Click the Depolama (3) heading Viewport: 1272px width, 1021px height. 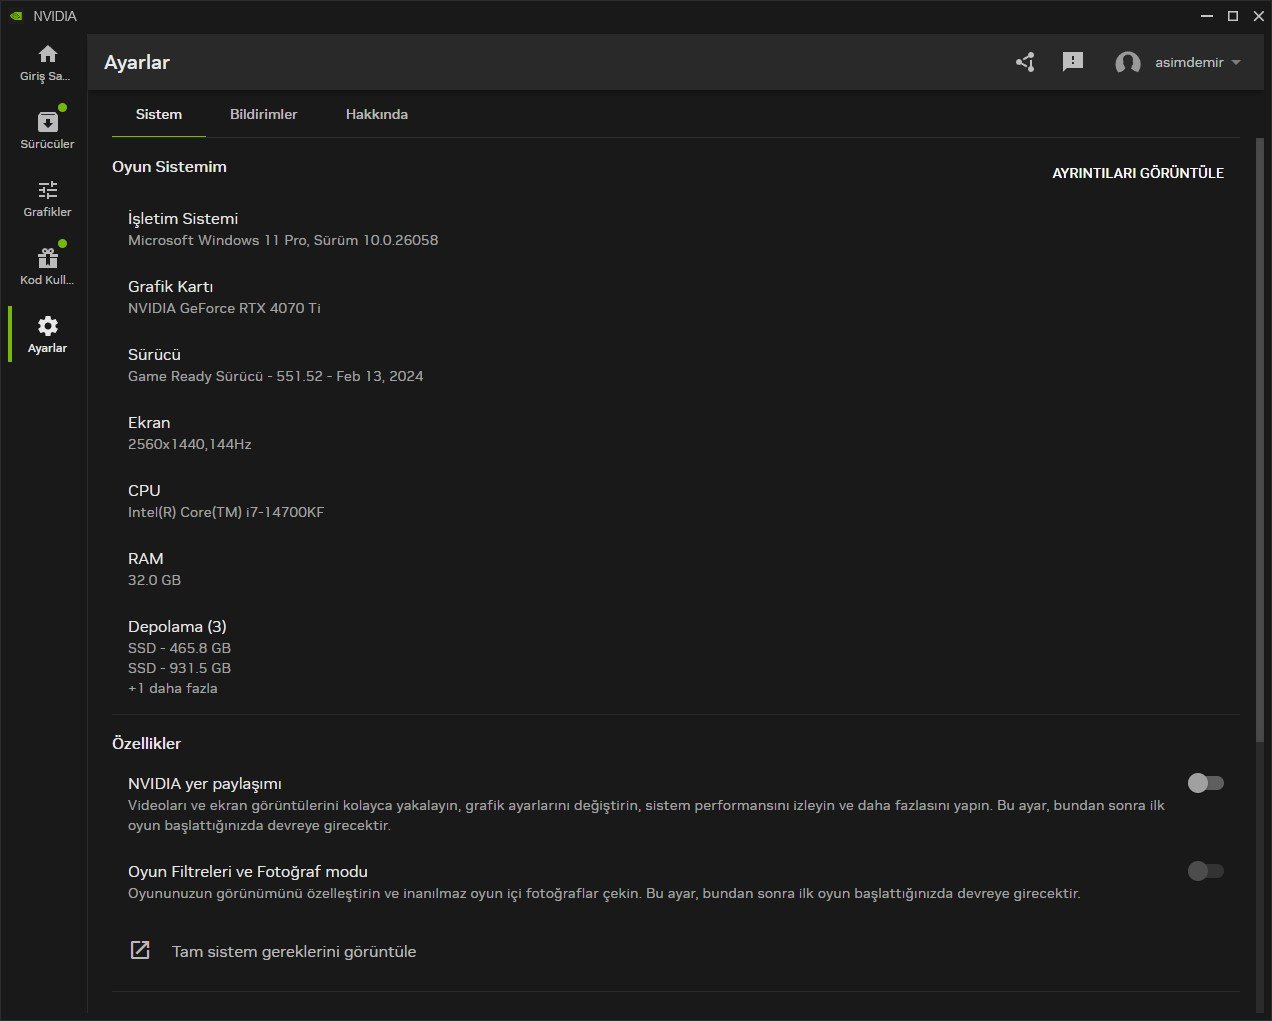pos(177,627)
